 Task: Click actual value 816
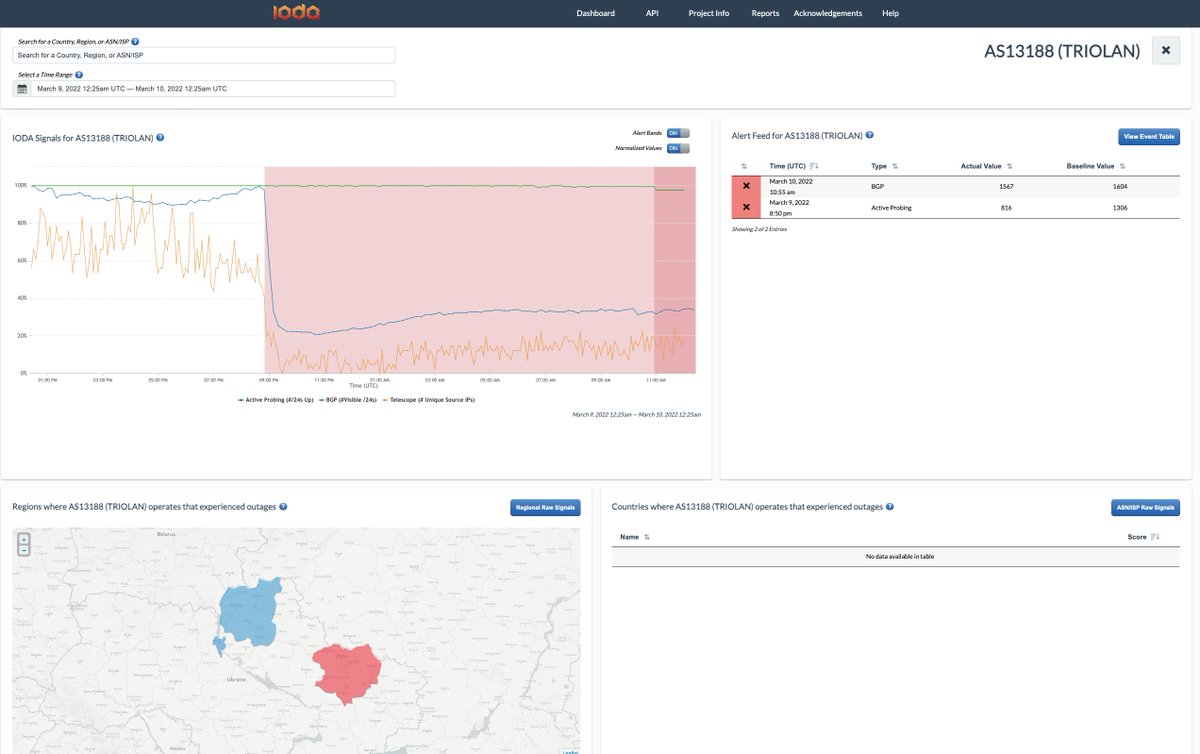click(1005, 208)
